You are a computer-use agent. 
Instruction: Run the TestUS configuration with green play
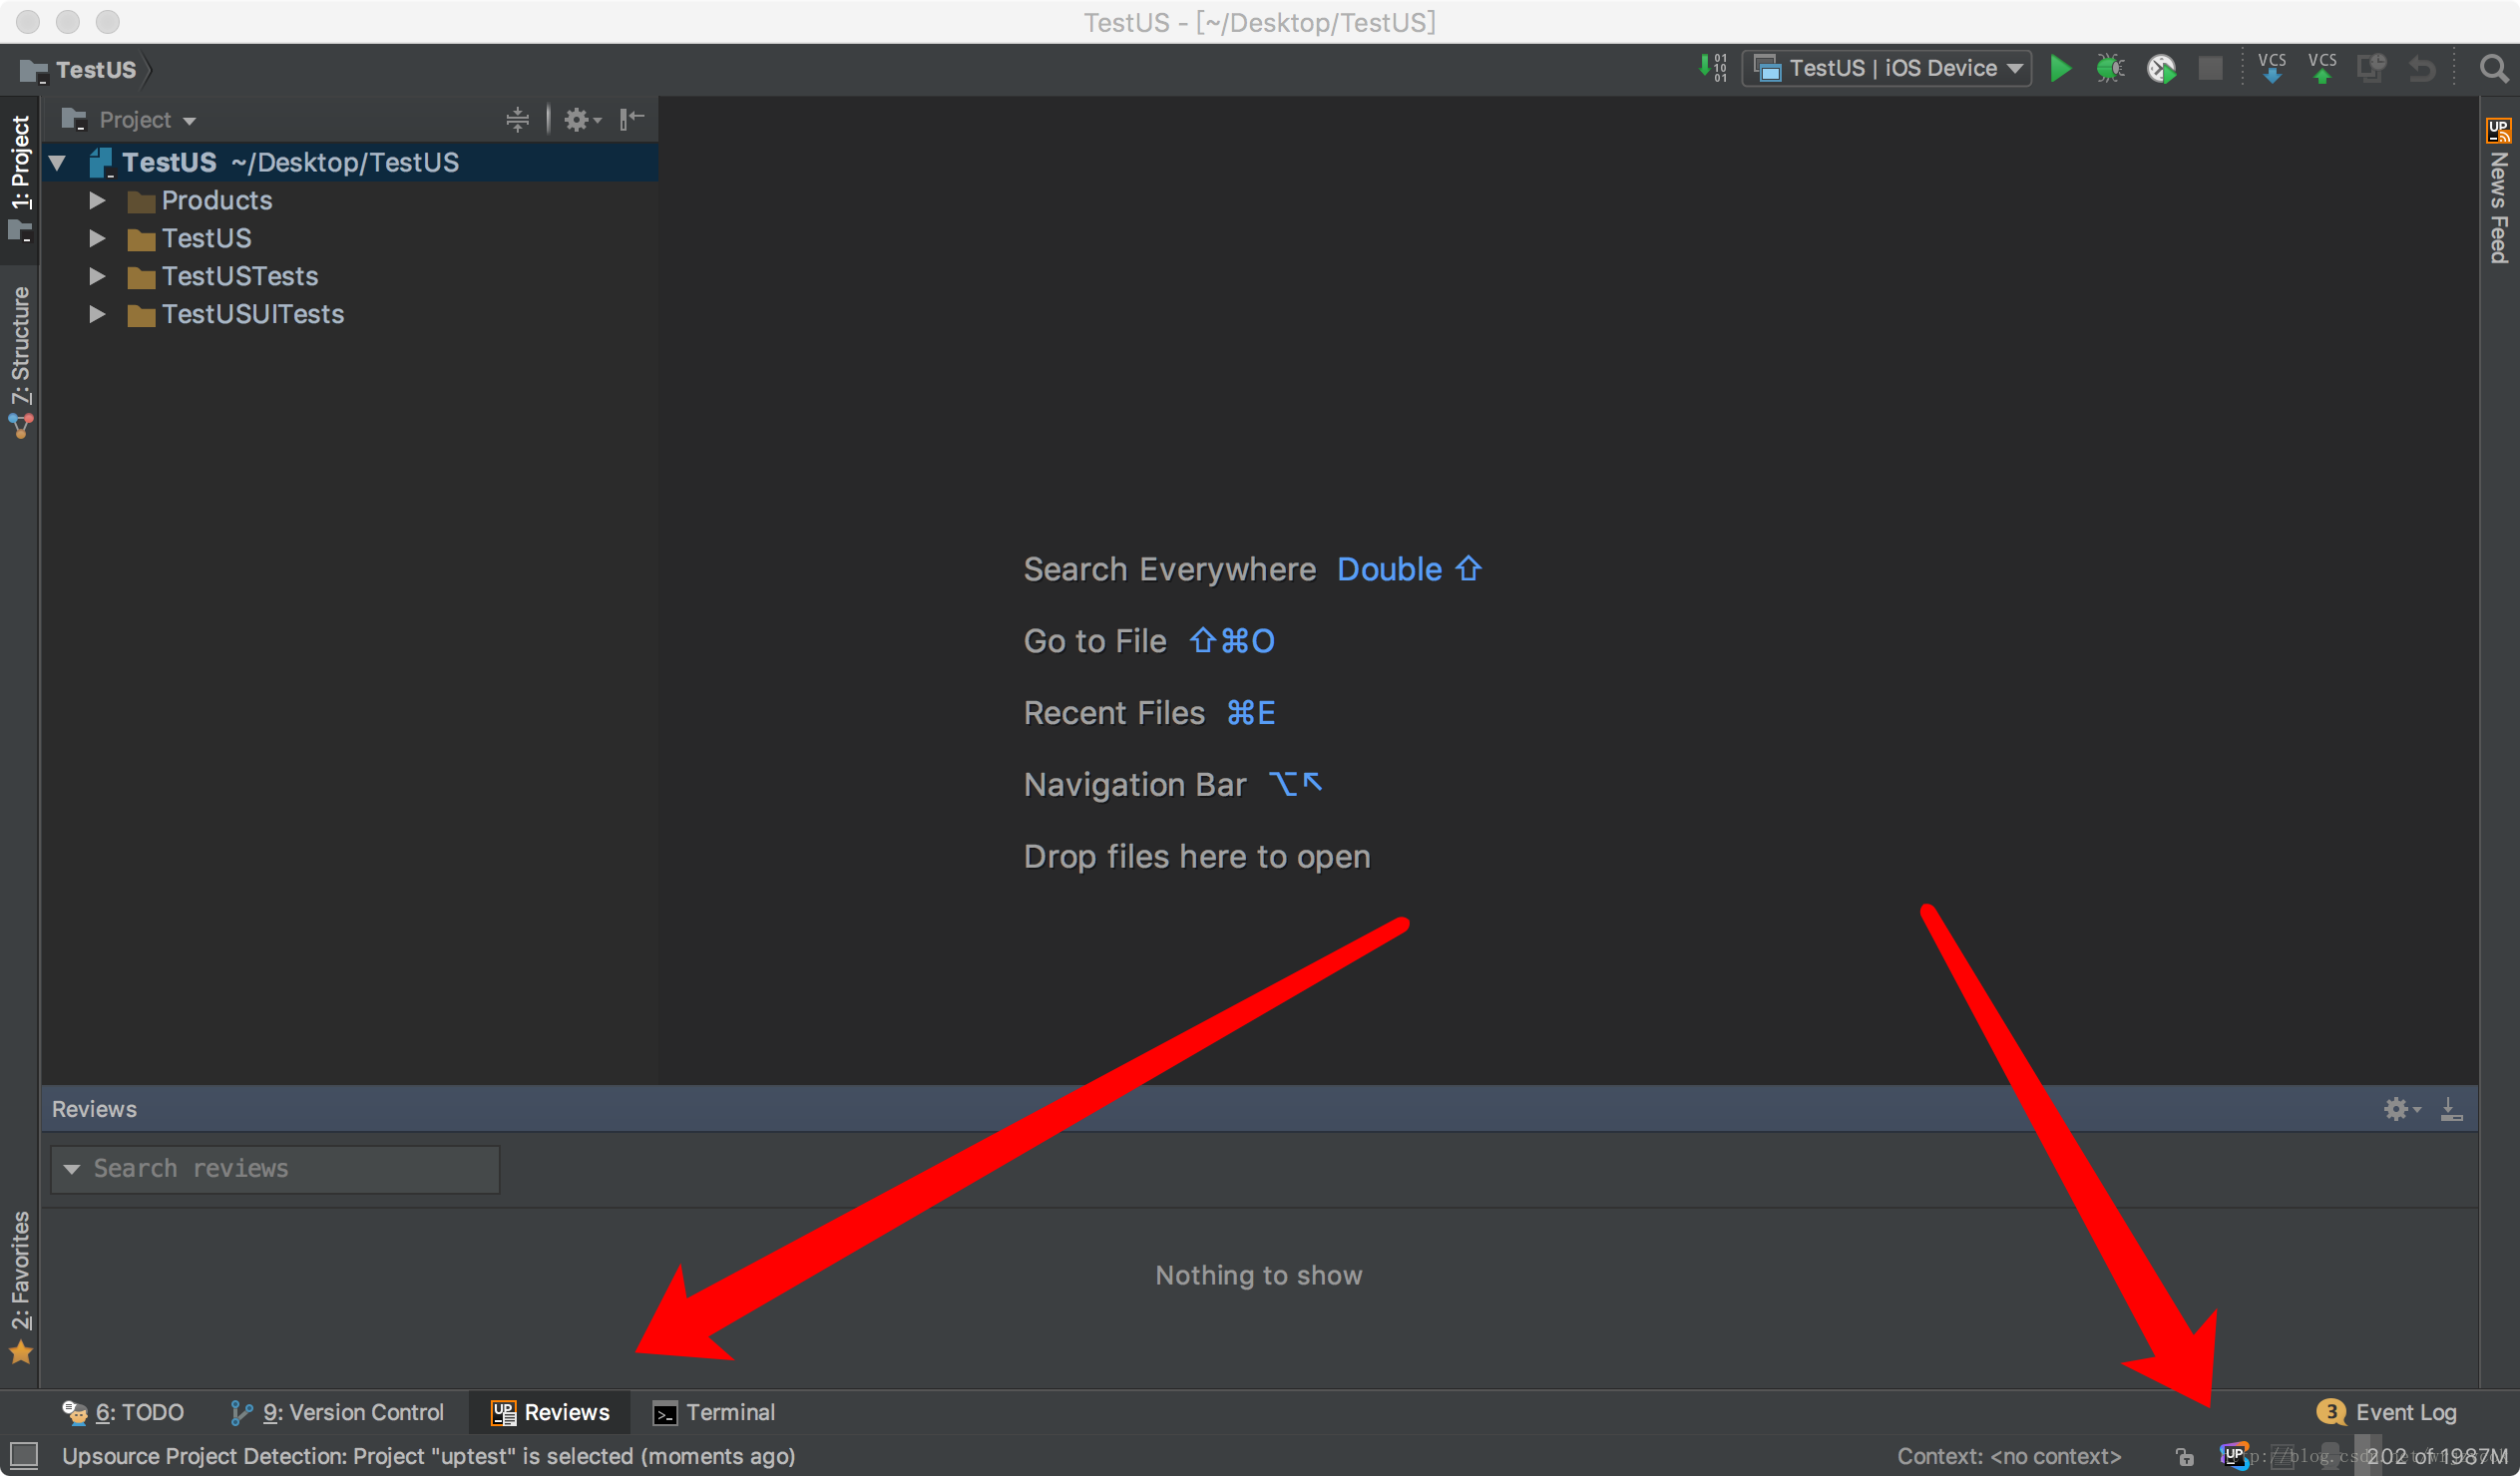click(2060, 68)
